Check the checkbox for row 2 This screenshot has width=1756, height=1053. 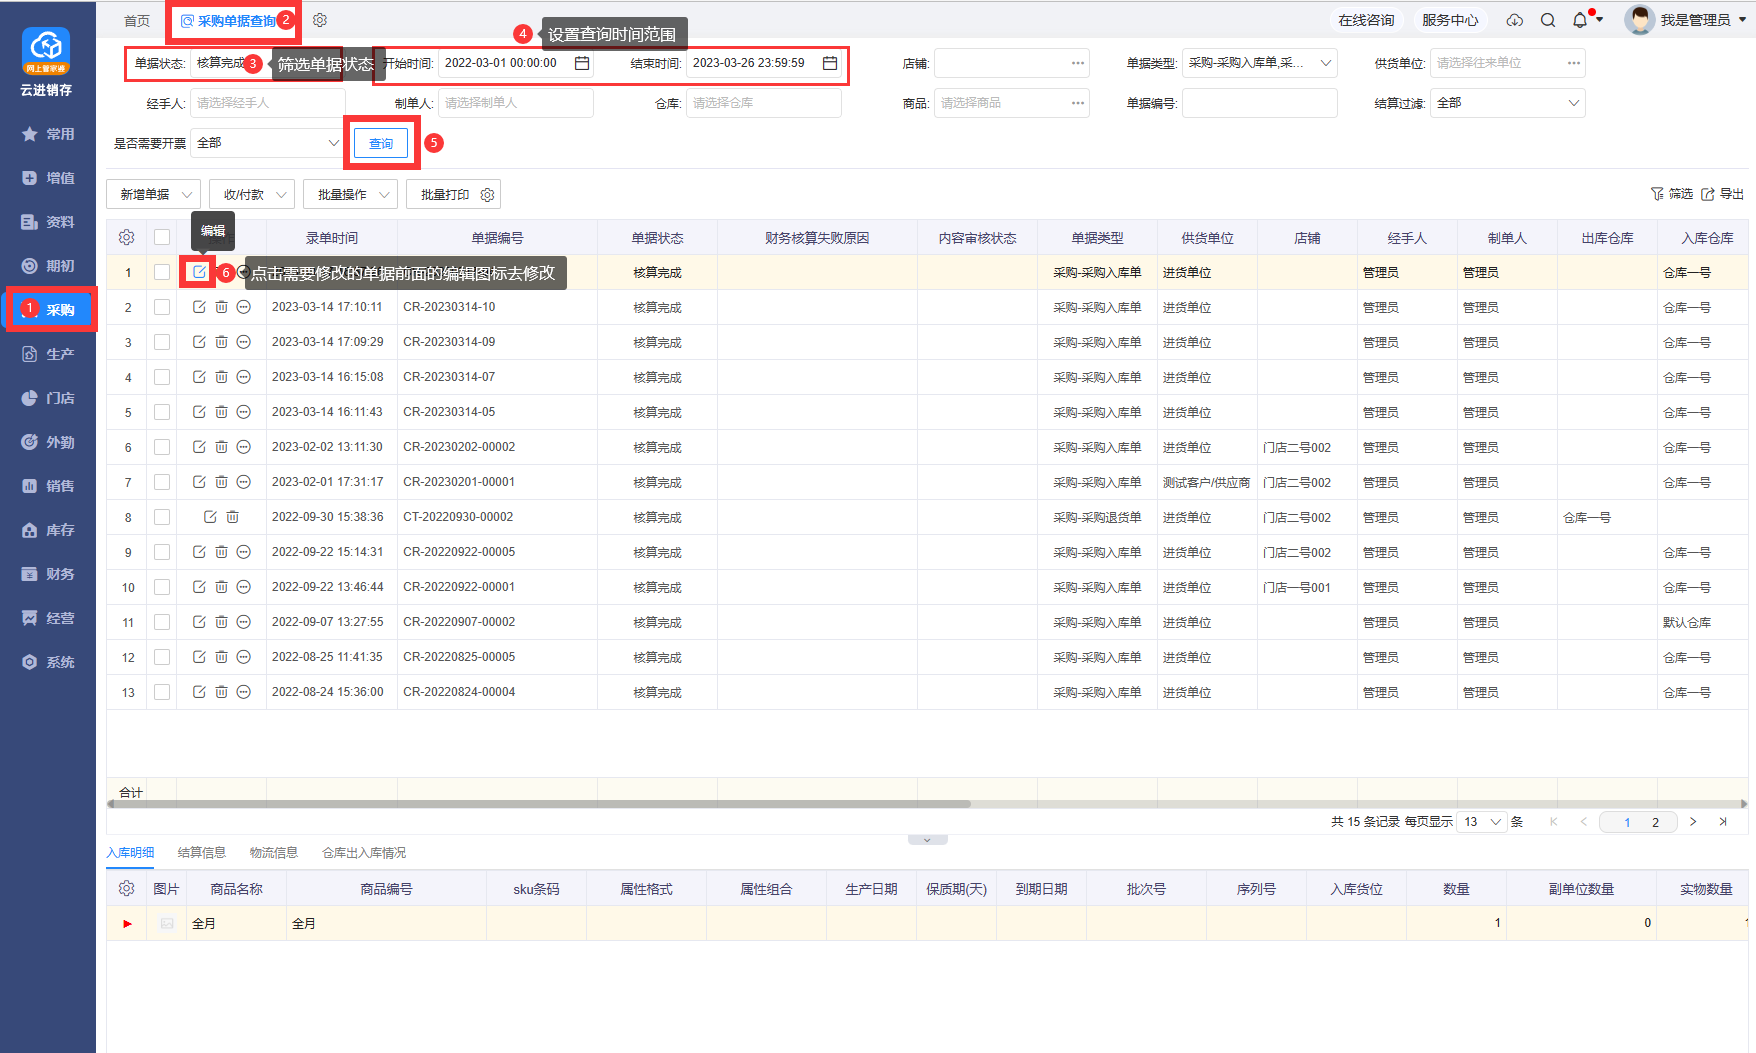[x=162, y=307]
